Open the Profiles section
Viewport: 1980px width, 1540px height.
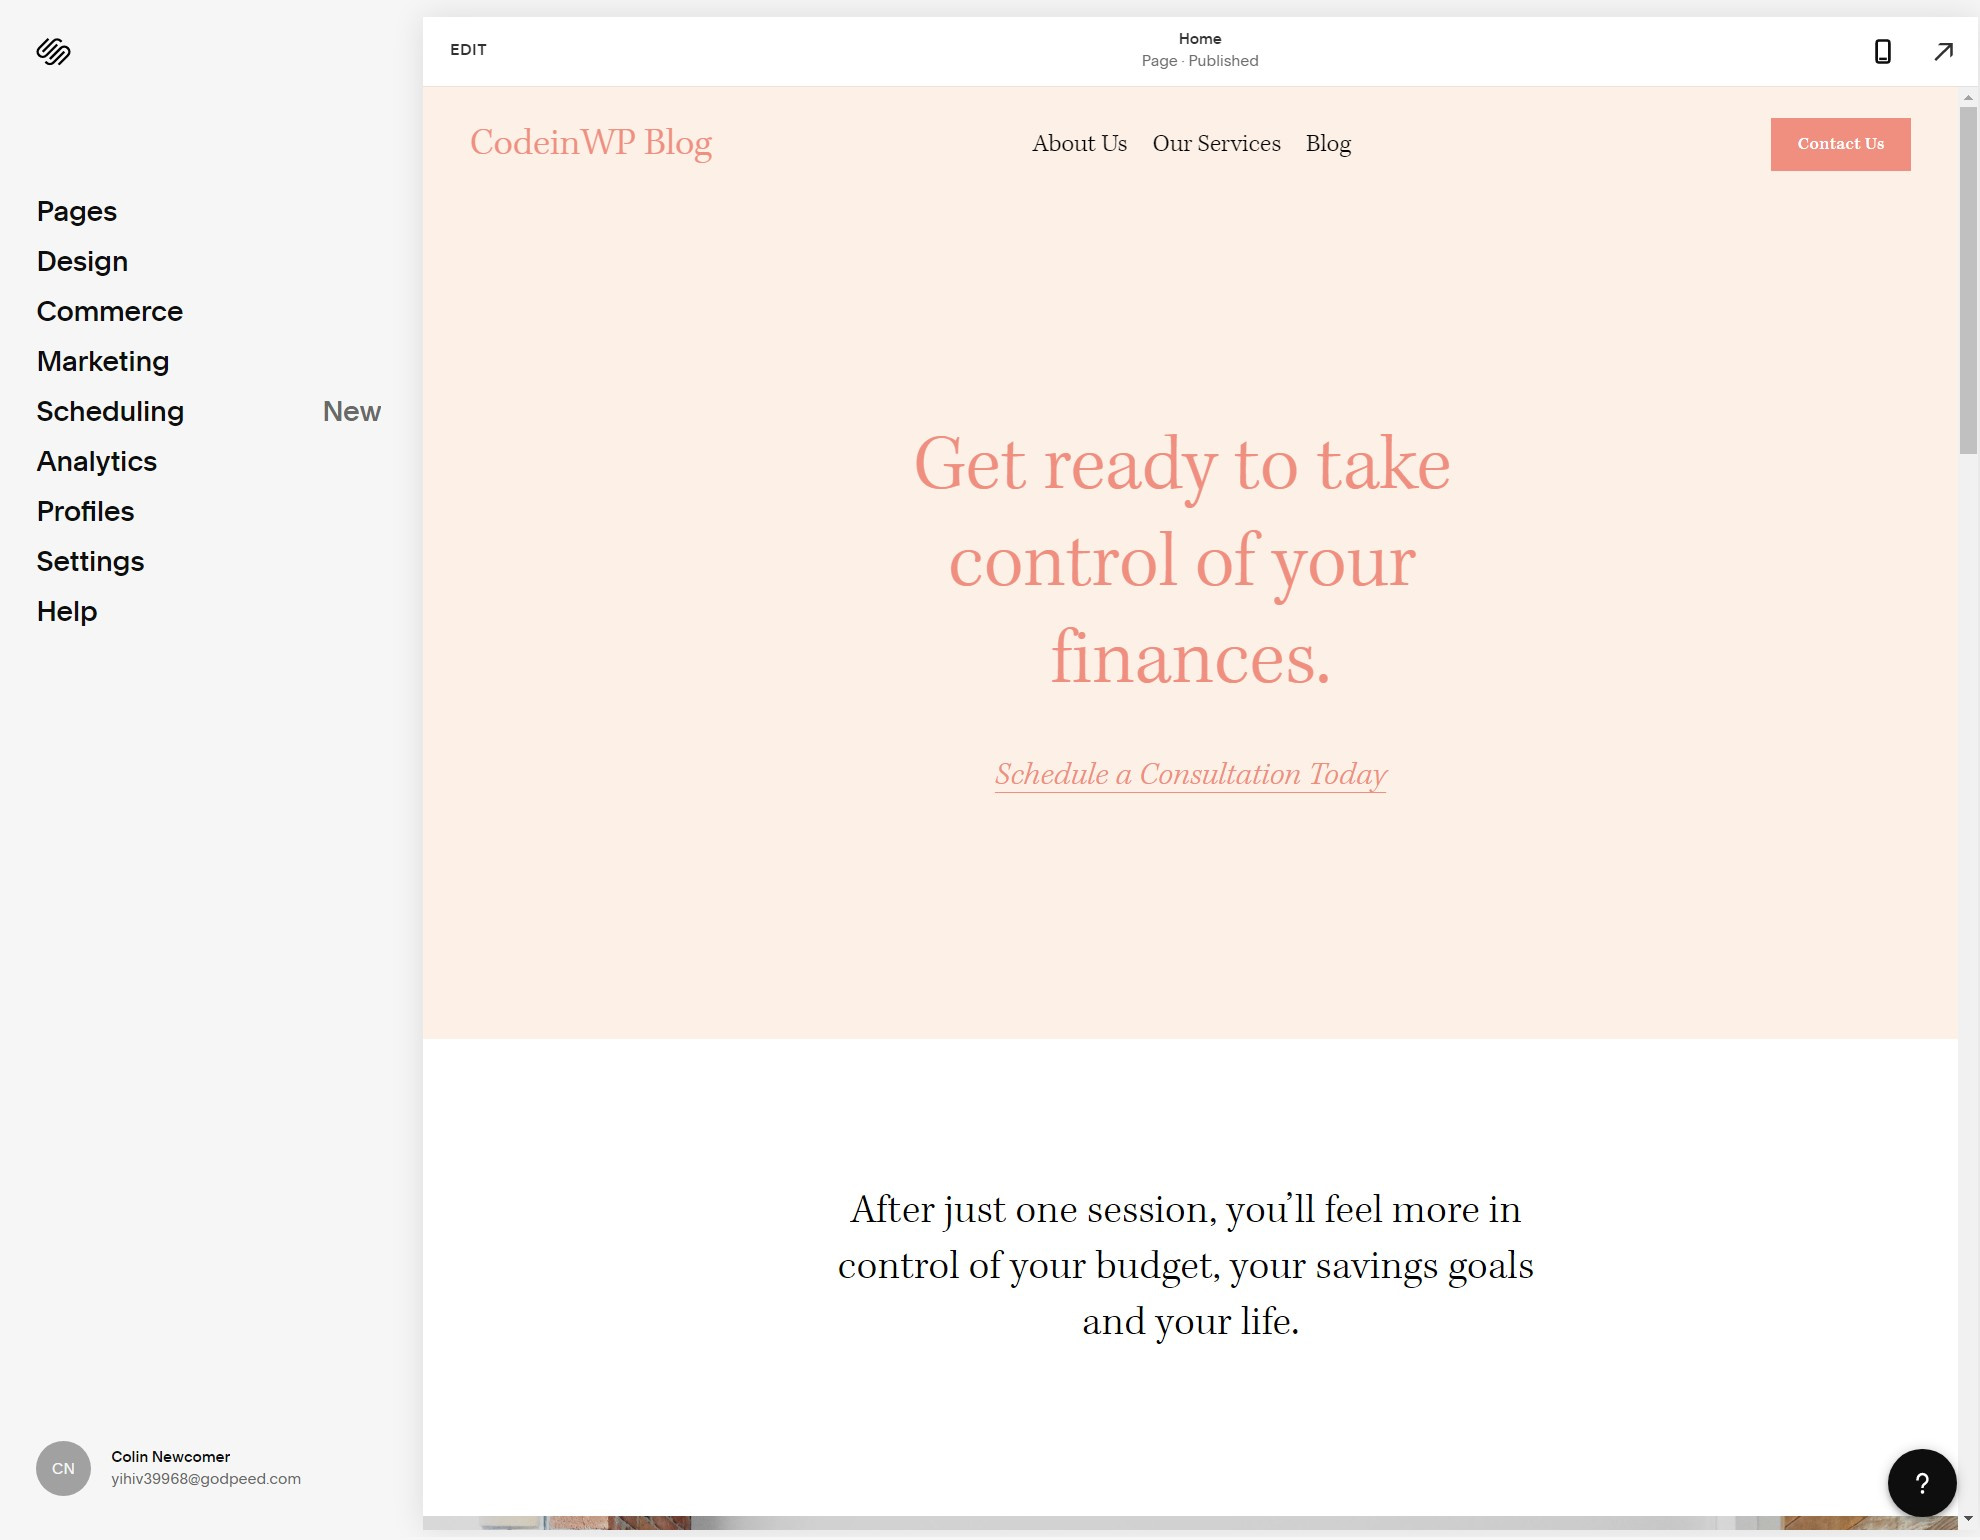coord(85,511)
